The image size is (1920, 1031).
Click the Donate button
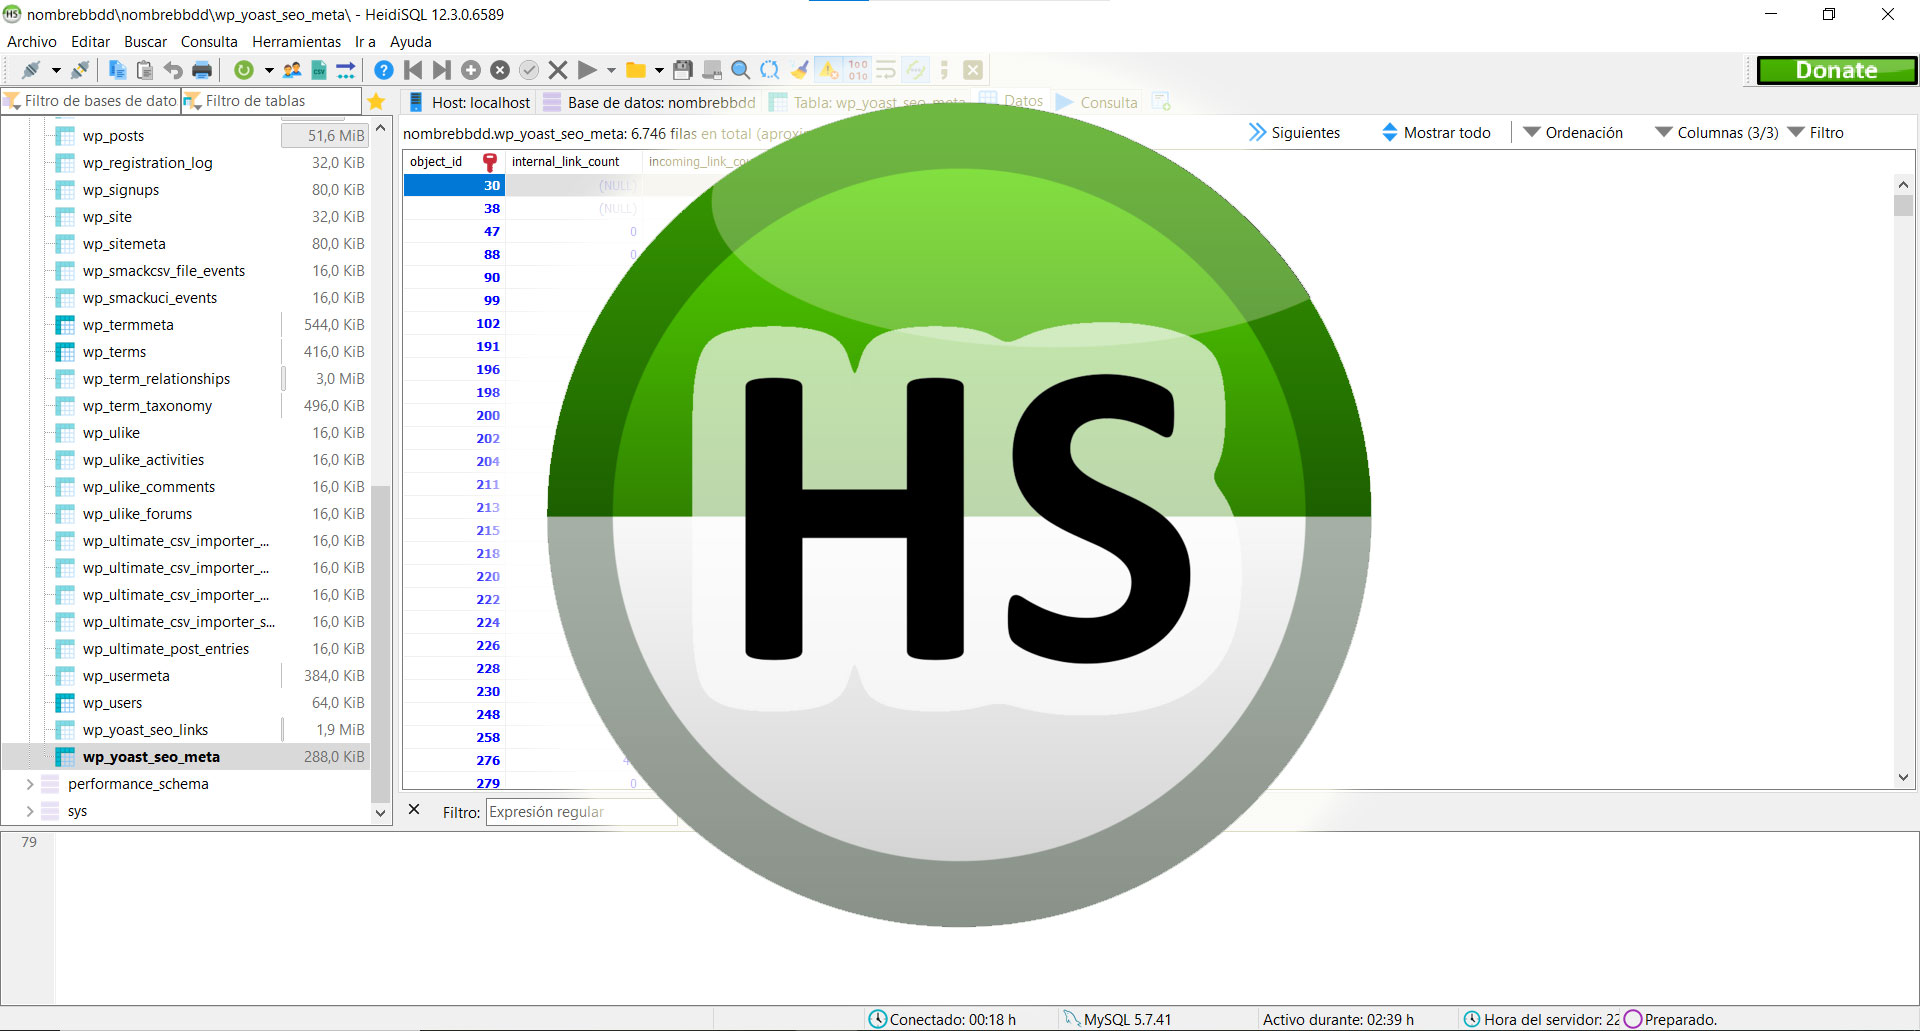[x=1836, y=69]
